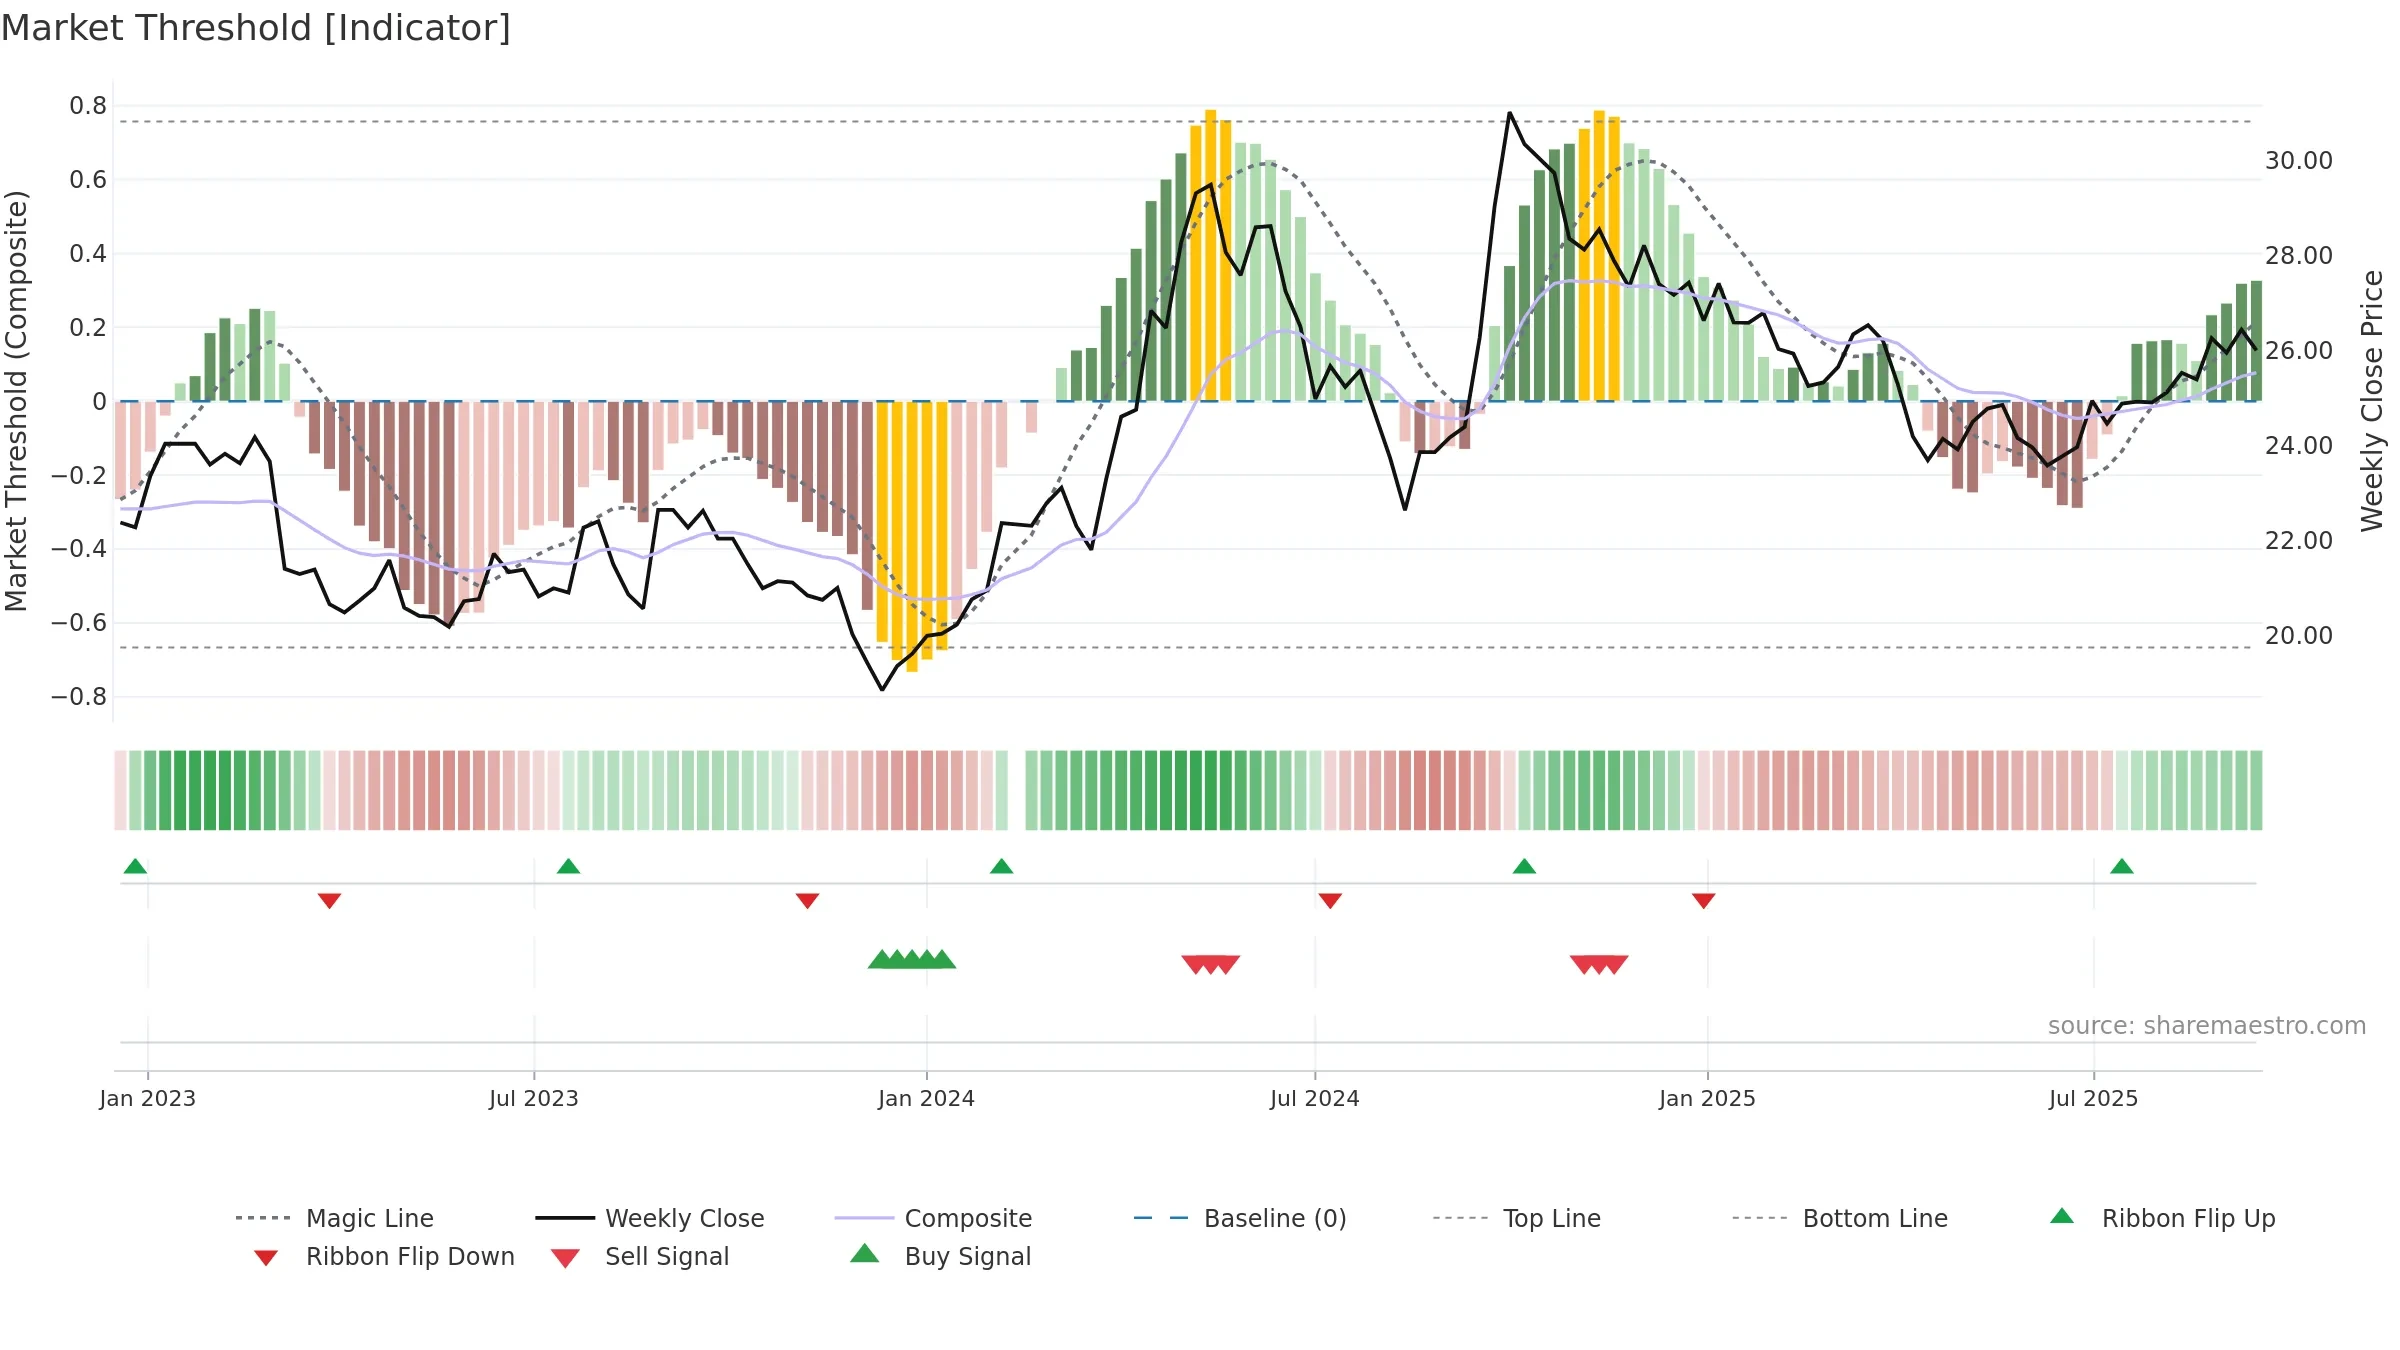This screenshot has width=2400, height=1350.
Task: Click the ribbon flip down marker at Jan 2025
Action: pos(1704,901)
